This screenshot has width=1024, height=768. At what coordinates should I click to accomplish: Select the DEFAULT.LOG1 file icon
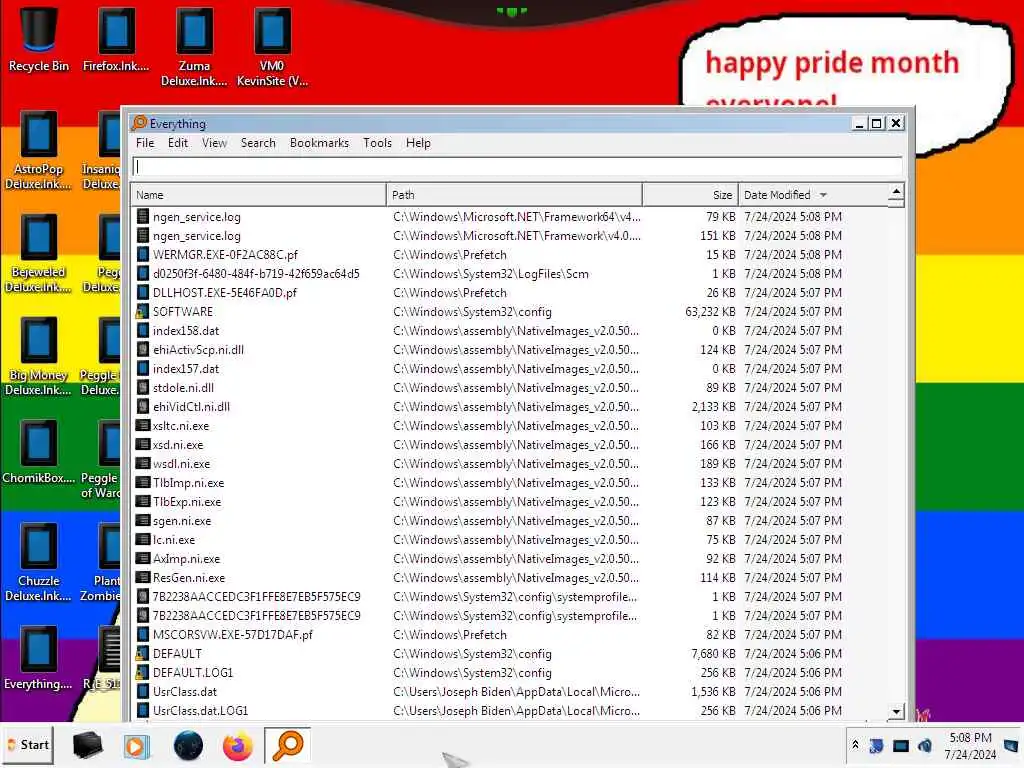point(142,673)
